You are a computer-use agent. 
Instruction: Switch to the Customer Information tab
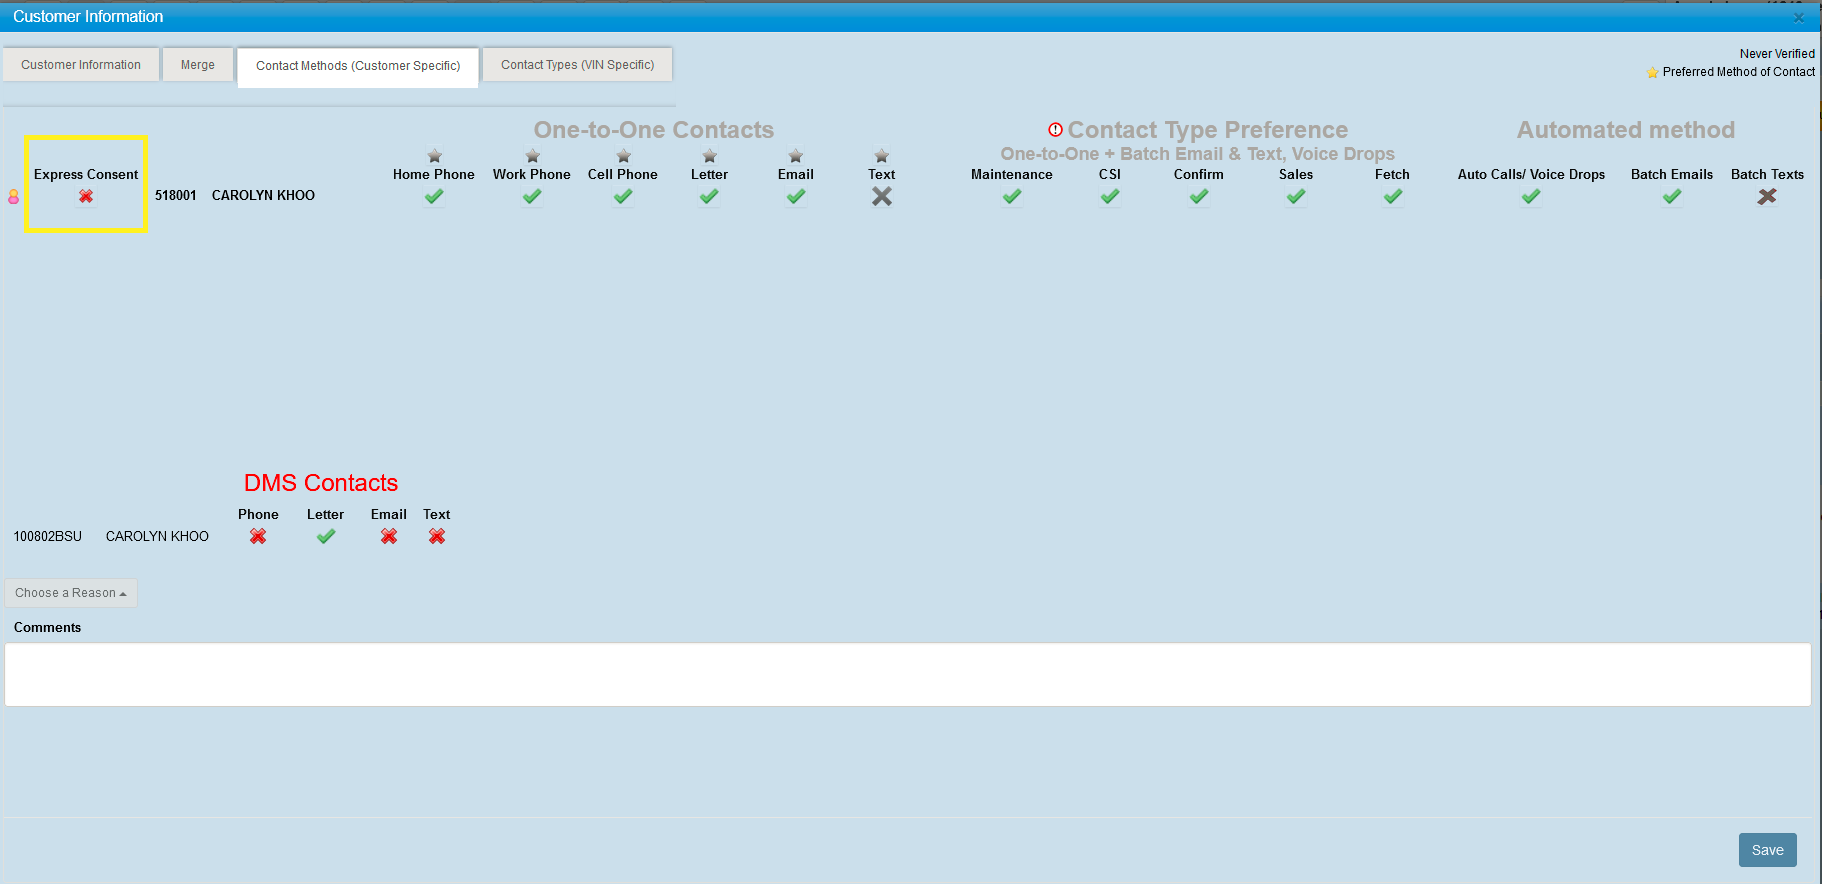[81, 65]
